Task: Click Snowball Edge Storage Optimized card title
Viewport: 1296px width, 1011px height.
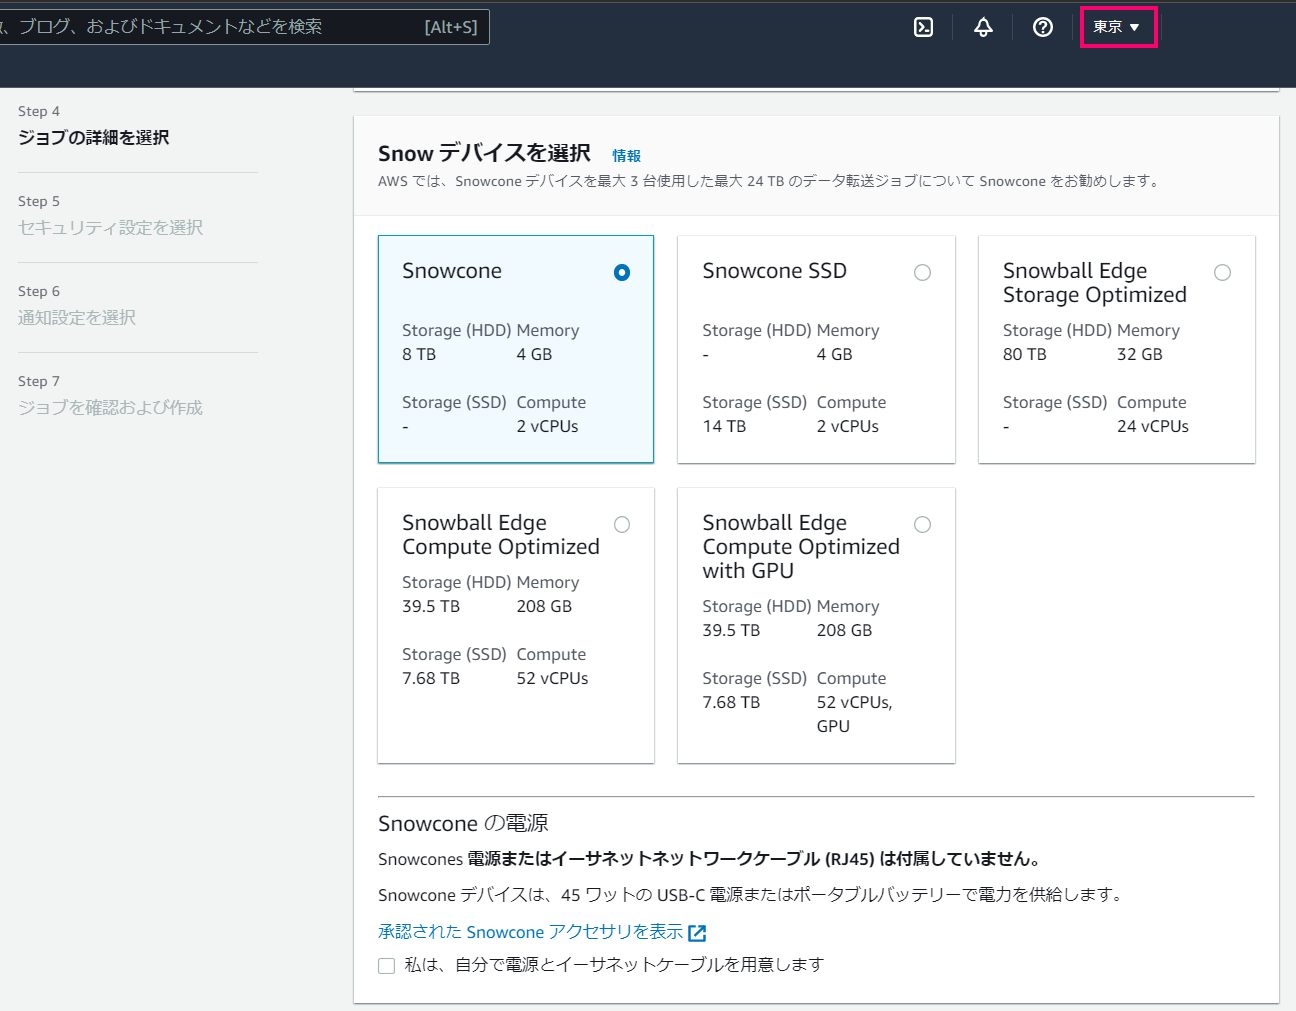Action: coord(1094,283)
